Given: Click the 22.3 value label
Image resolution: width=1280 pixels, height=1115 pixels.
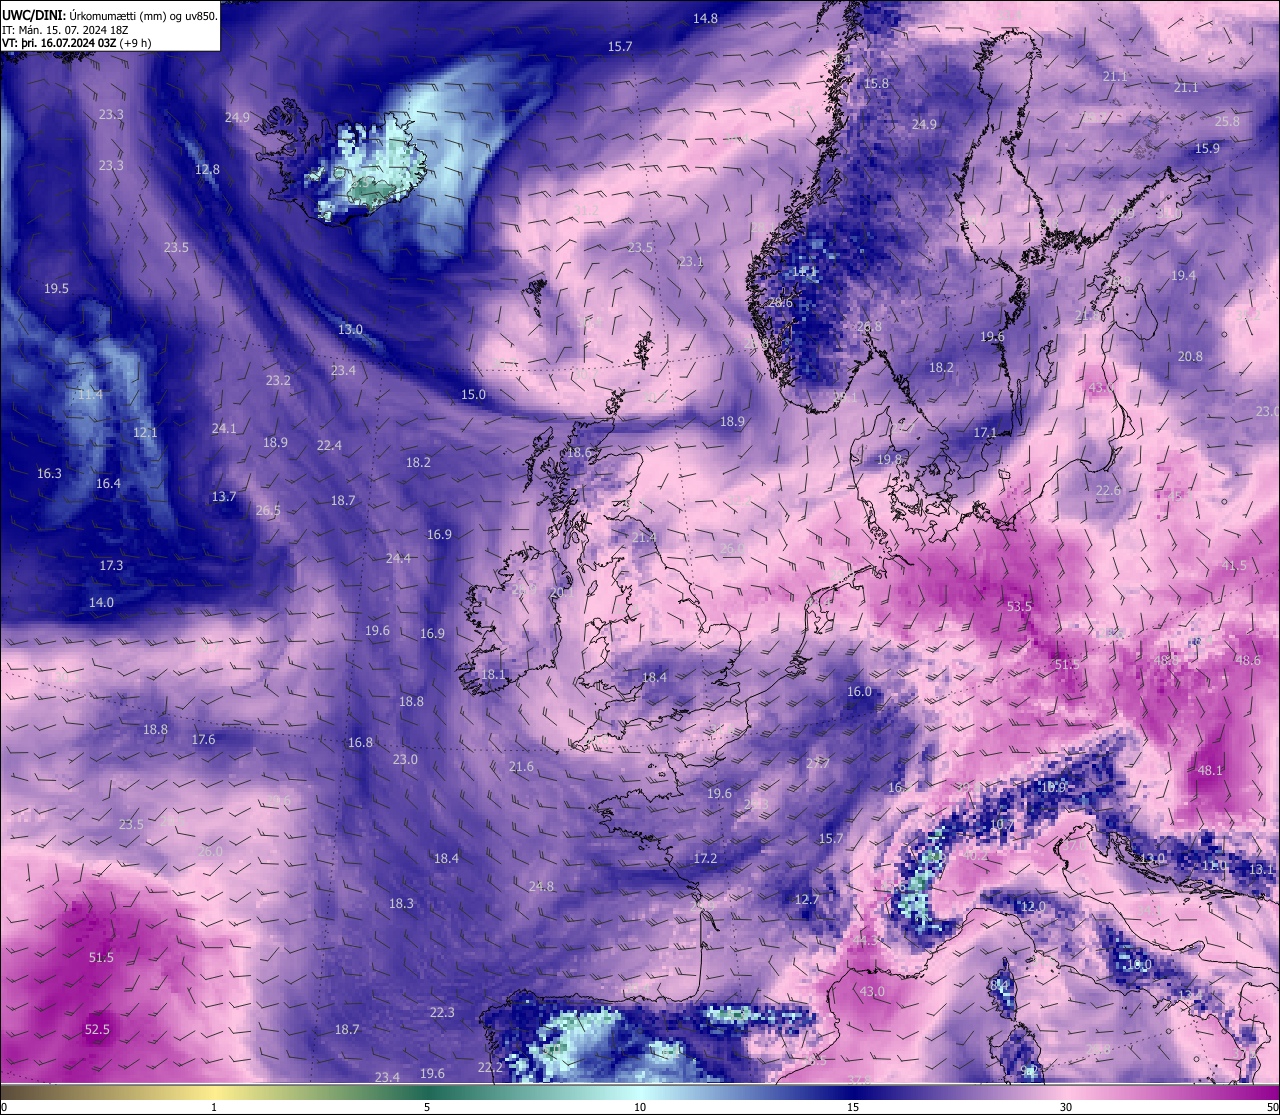Looking at the screenshot, I should 442,1012.
